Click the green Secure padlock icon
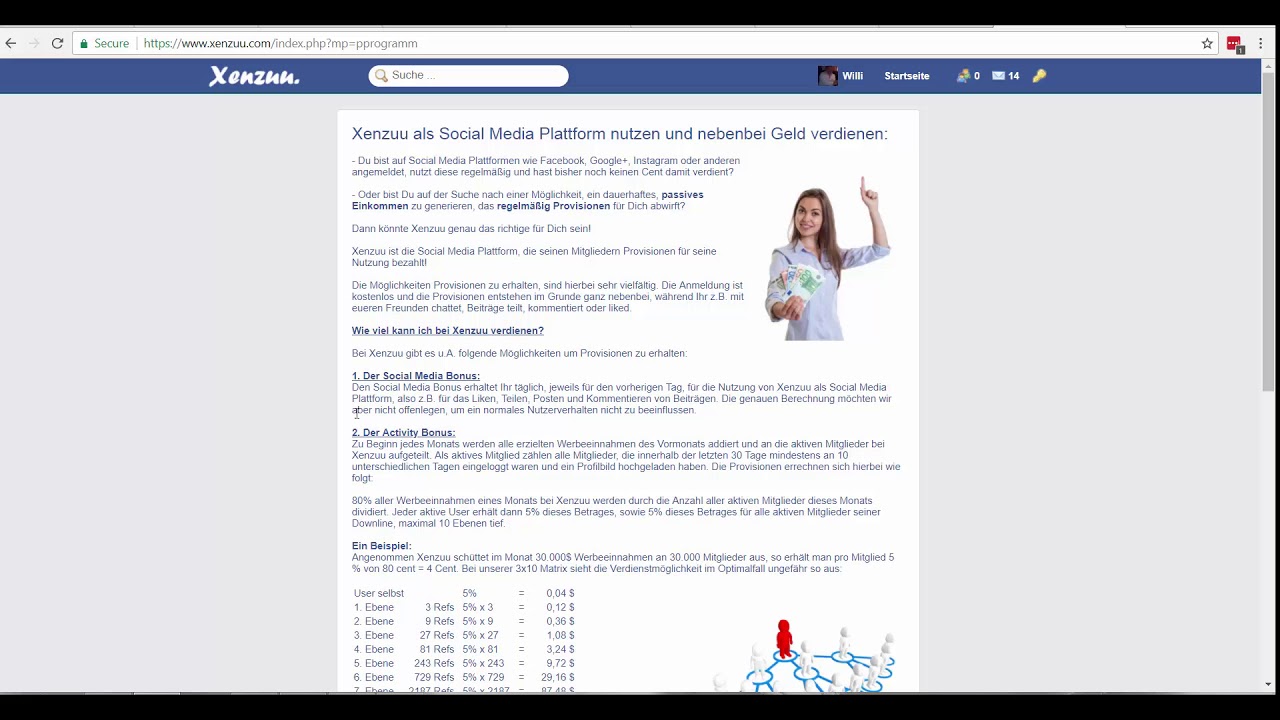1280x720 pixels. click(x=84, y=43)
